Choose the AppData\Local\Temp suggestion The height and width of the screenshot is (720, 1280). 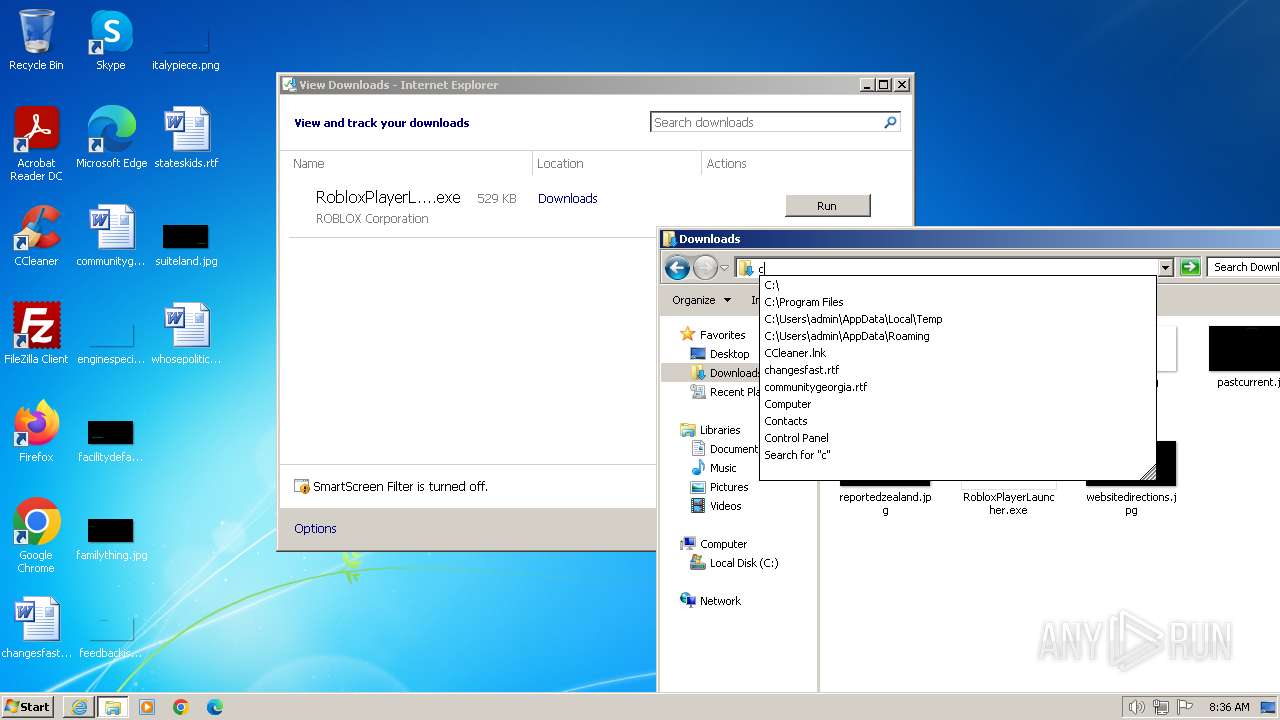(x=957, y=319)
